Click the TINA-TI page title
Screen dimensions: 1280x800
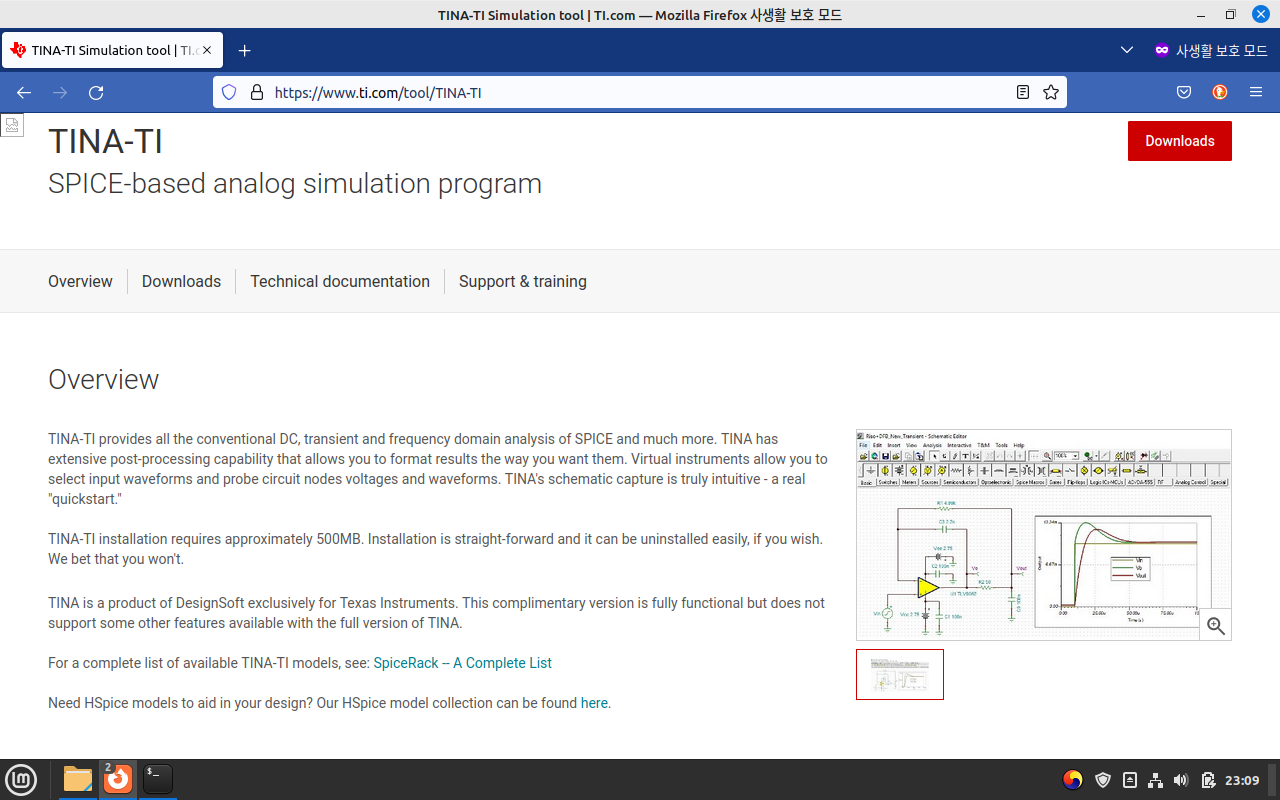[x=105, y=141]
